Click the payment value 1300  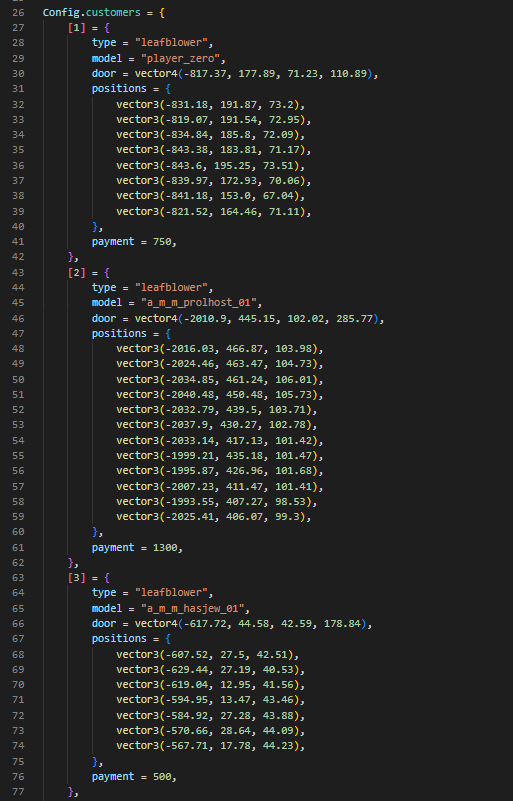[165, 548]
